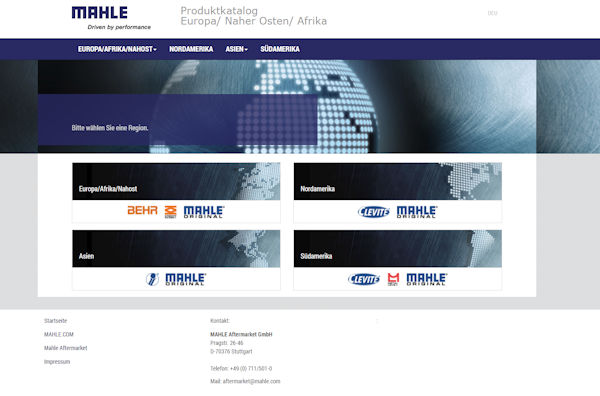Viewport: 600px width, 396px height.
Task: Click the language selector in top right
Action: 492,13
